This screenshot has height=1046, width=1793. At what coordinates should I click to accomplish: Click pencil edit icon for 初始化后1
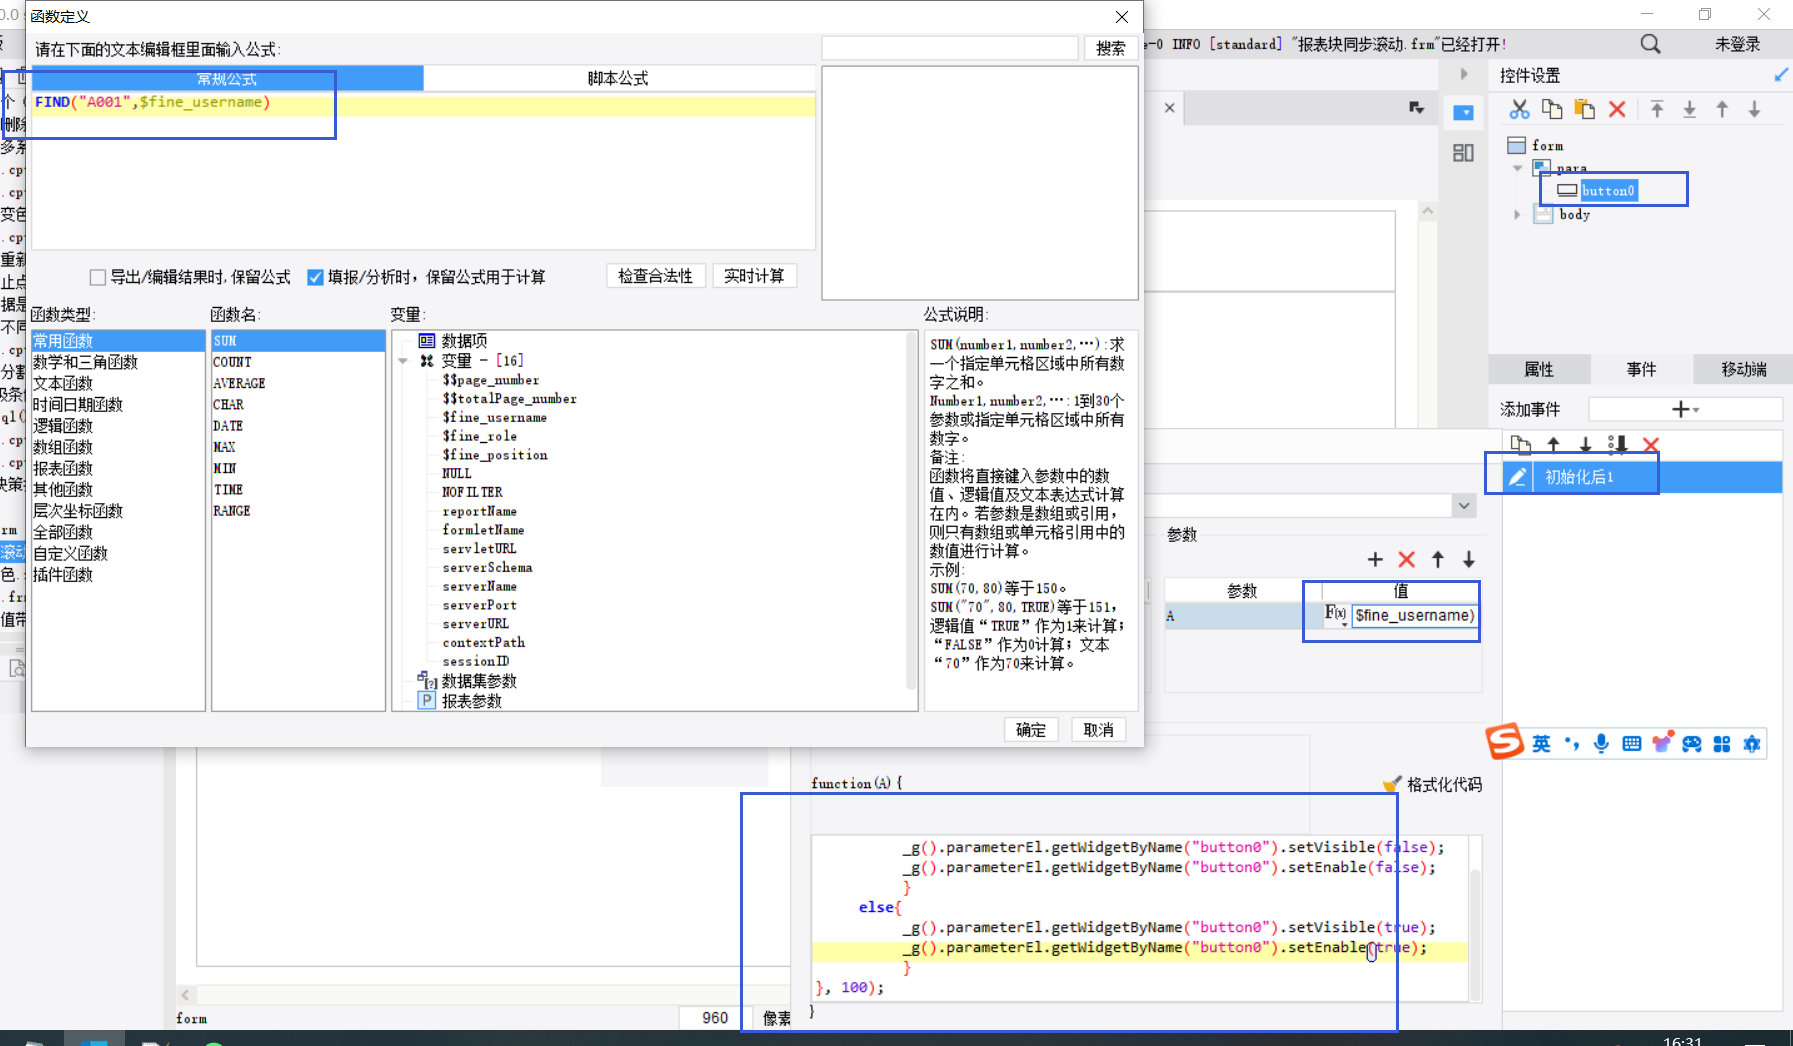point(1517,477)
